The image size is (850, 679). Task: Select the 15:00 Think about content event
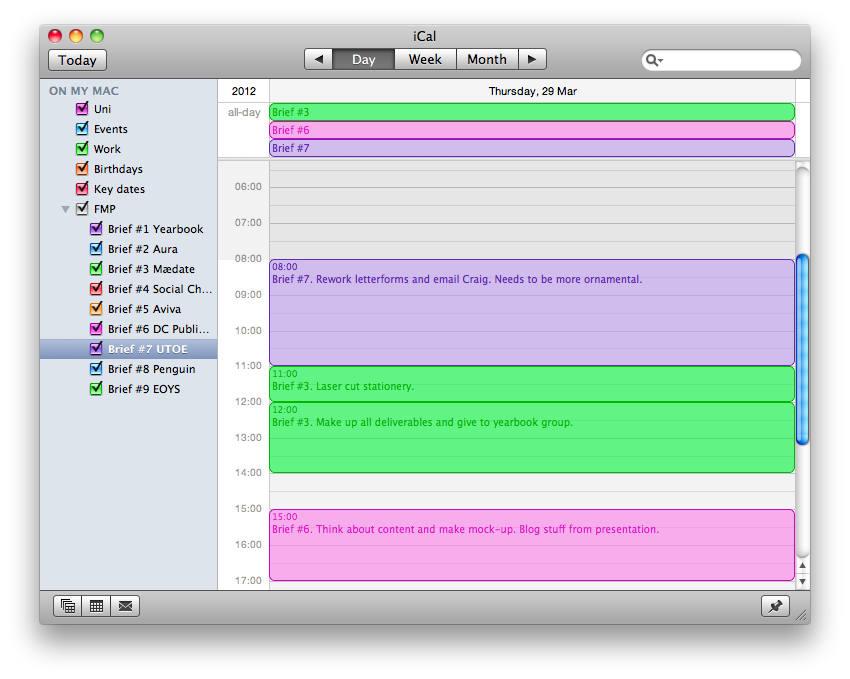coord(532,545)
